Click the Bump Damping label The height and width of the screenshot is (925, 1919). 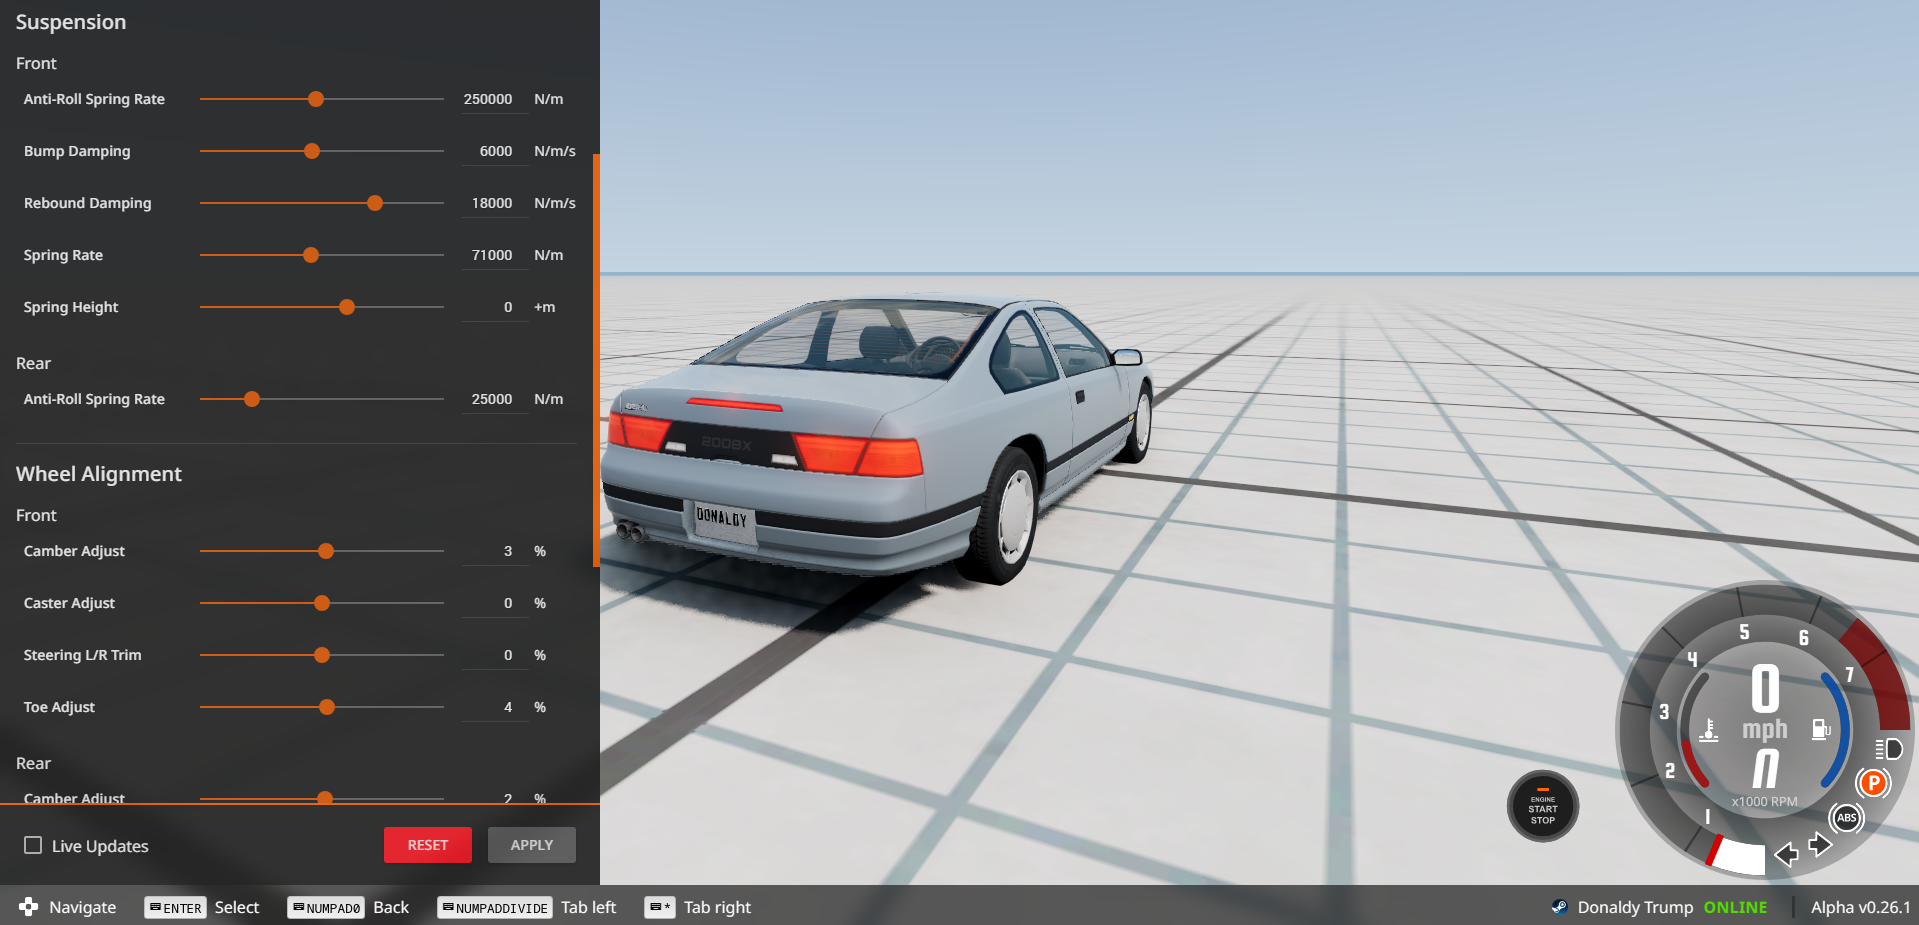[x=77, y=151]
